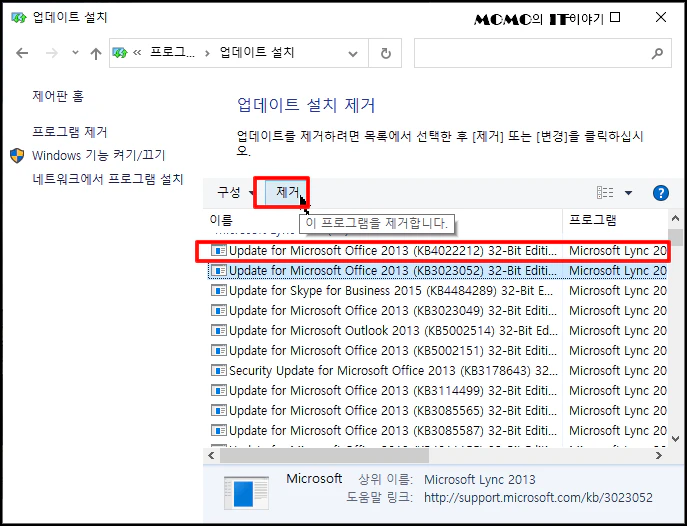
Task: Click the 제거 toolbar button
Action: 287,192
